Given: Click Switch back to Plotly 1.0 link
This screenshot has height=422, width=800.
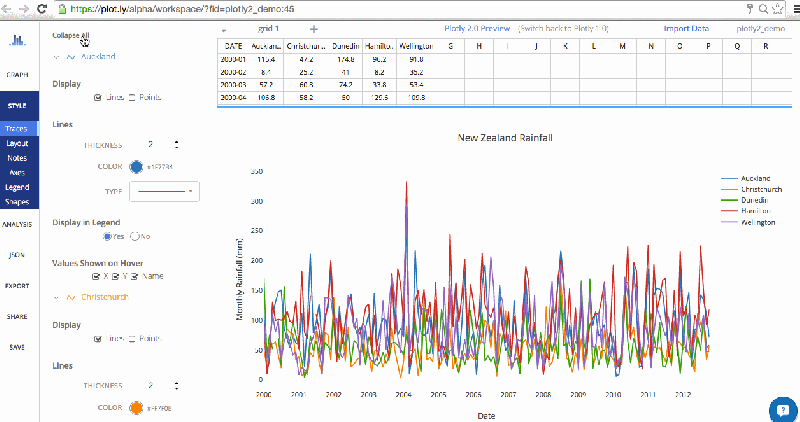Looking at the screenshot, I should [x=563, y=29].
